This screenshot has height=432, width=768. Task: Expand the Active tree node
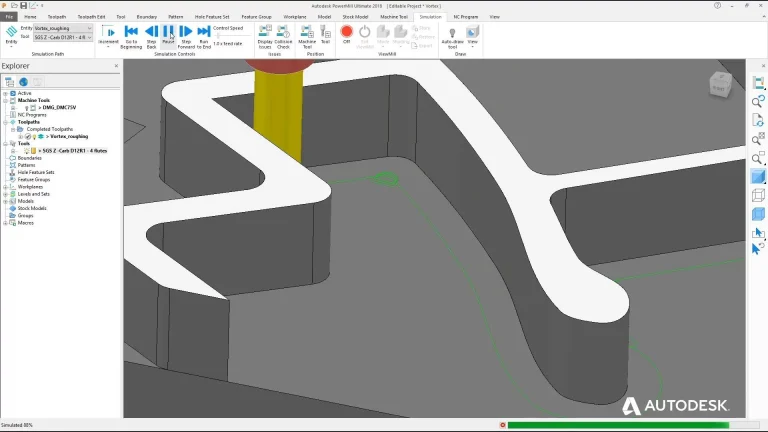[x=5, y=93]
